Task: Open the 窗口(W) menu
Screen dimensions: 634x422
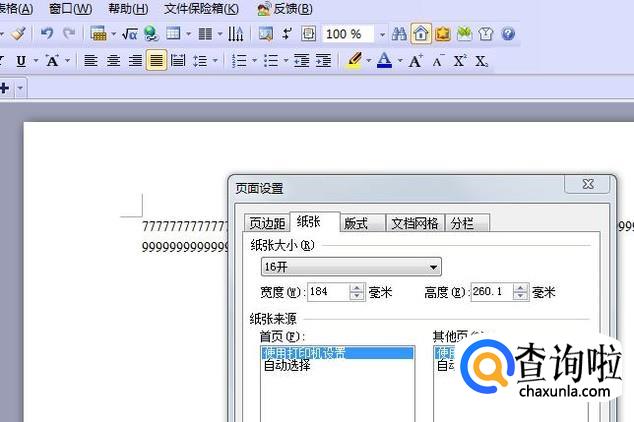Action: (70, 9)
